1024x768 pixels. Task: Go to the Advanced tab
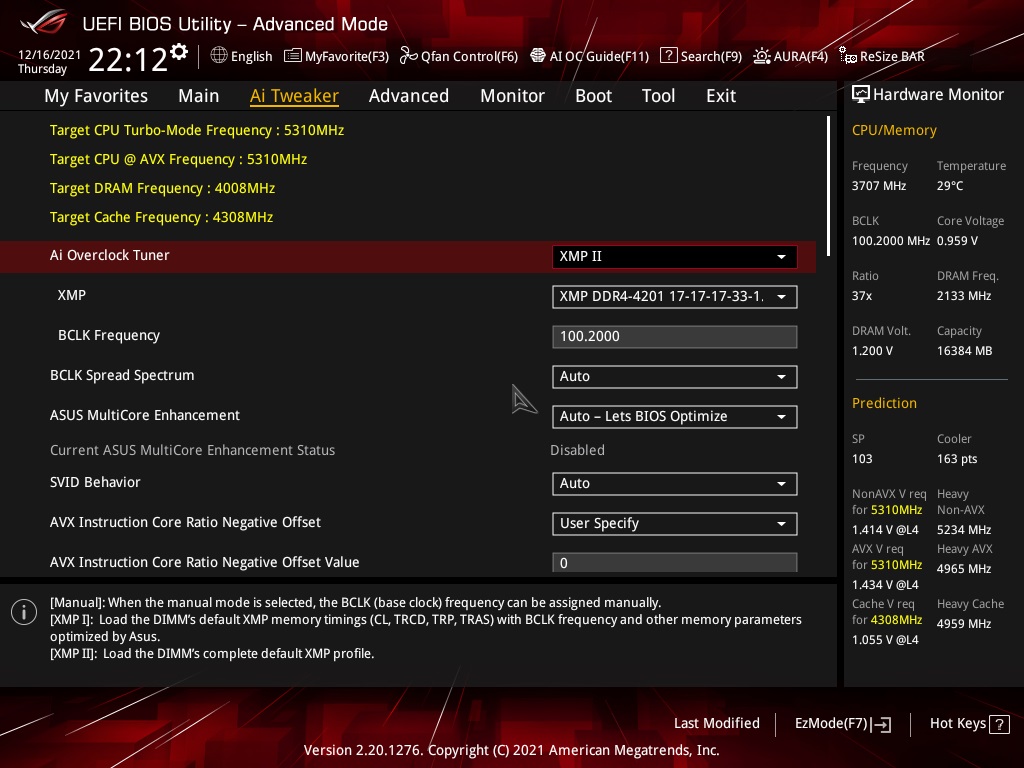[409, 96]
